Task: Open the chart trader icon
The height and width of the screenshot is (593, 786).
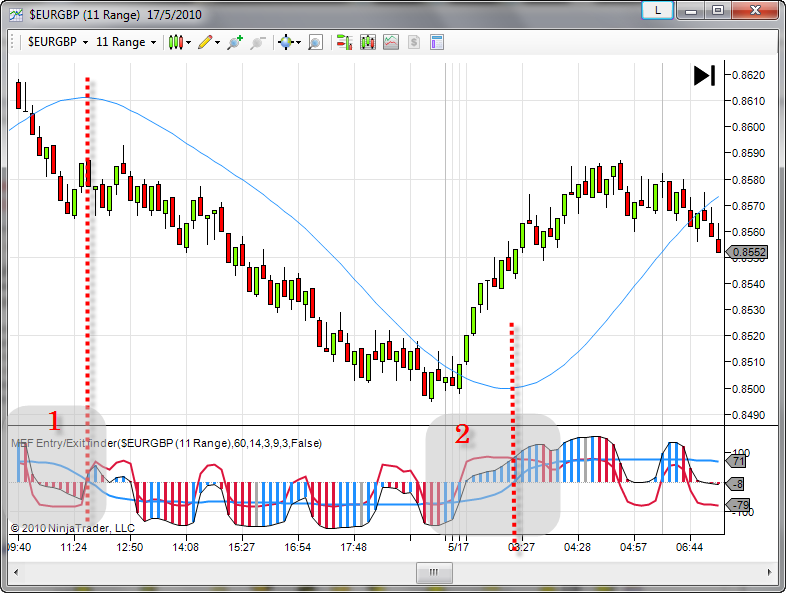Action: [x=344, y=43]
